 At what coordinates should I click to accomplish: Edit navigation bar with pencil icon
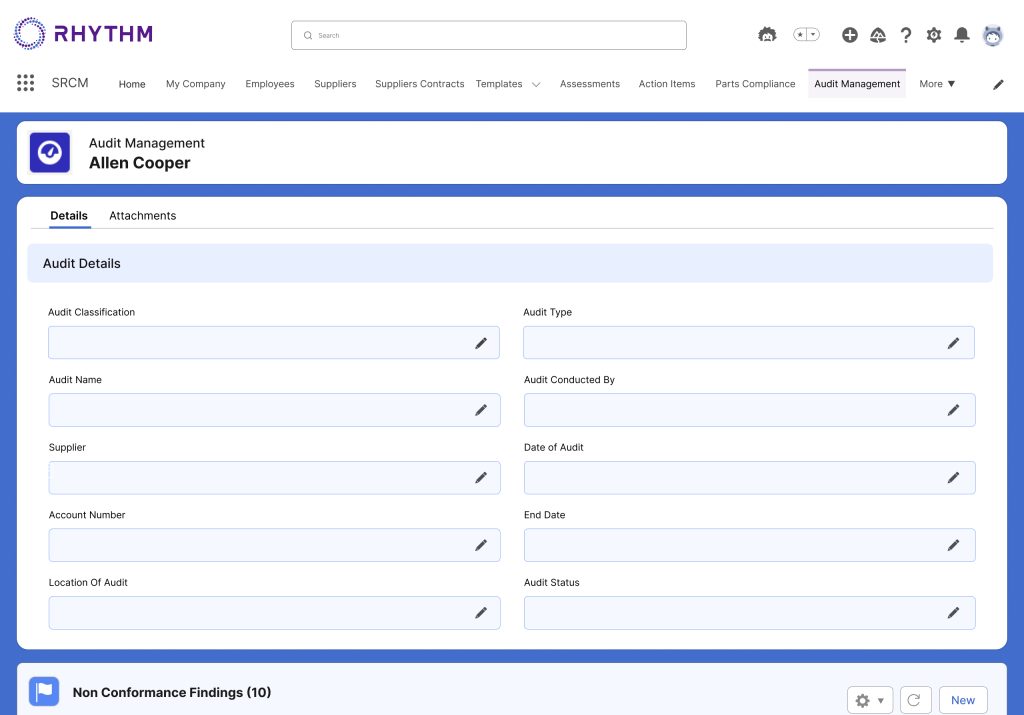coord(998,85)
